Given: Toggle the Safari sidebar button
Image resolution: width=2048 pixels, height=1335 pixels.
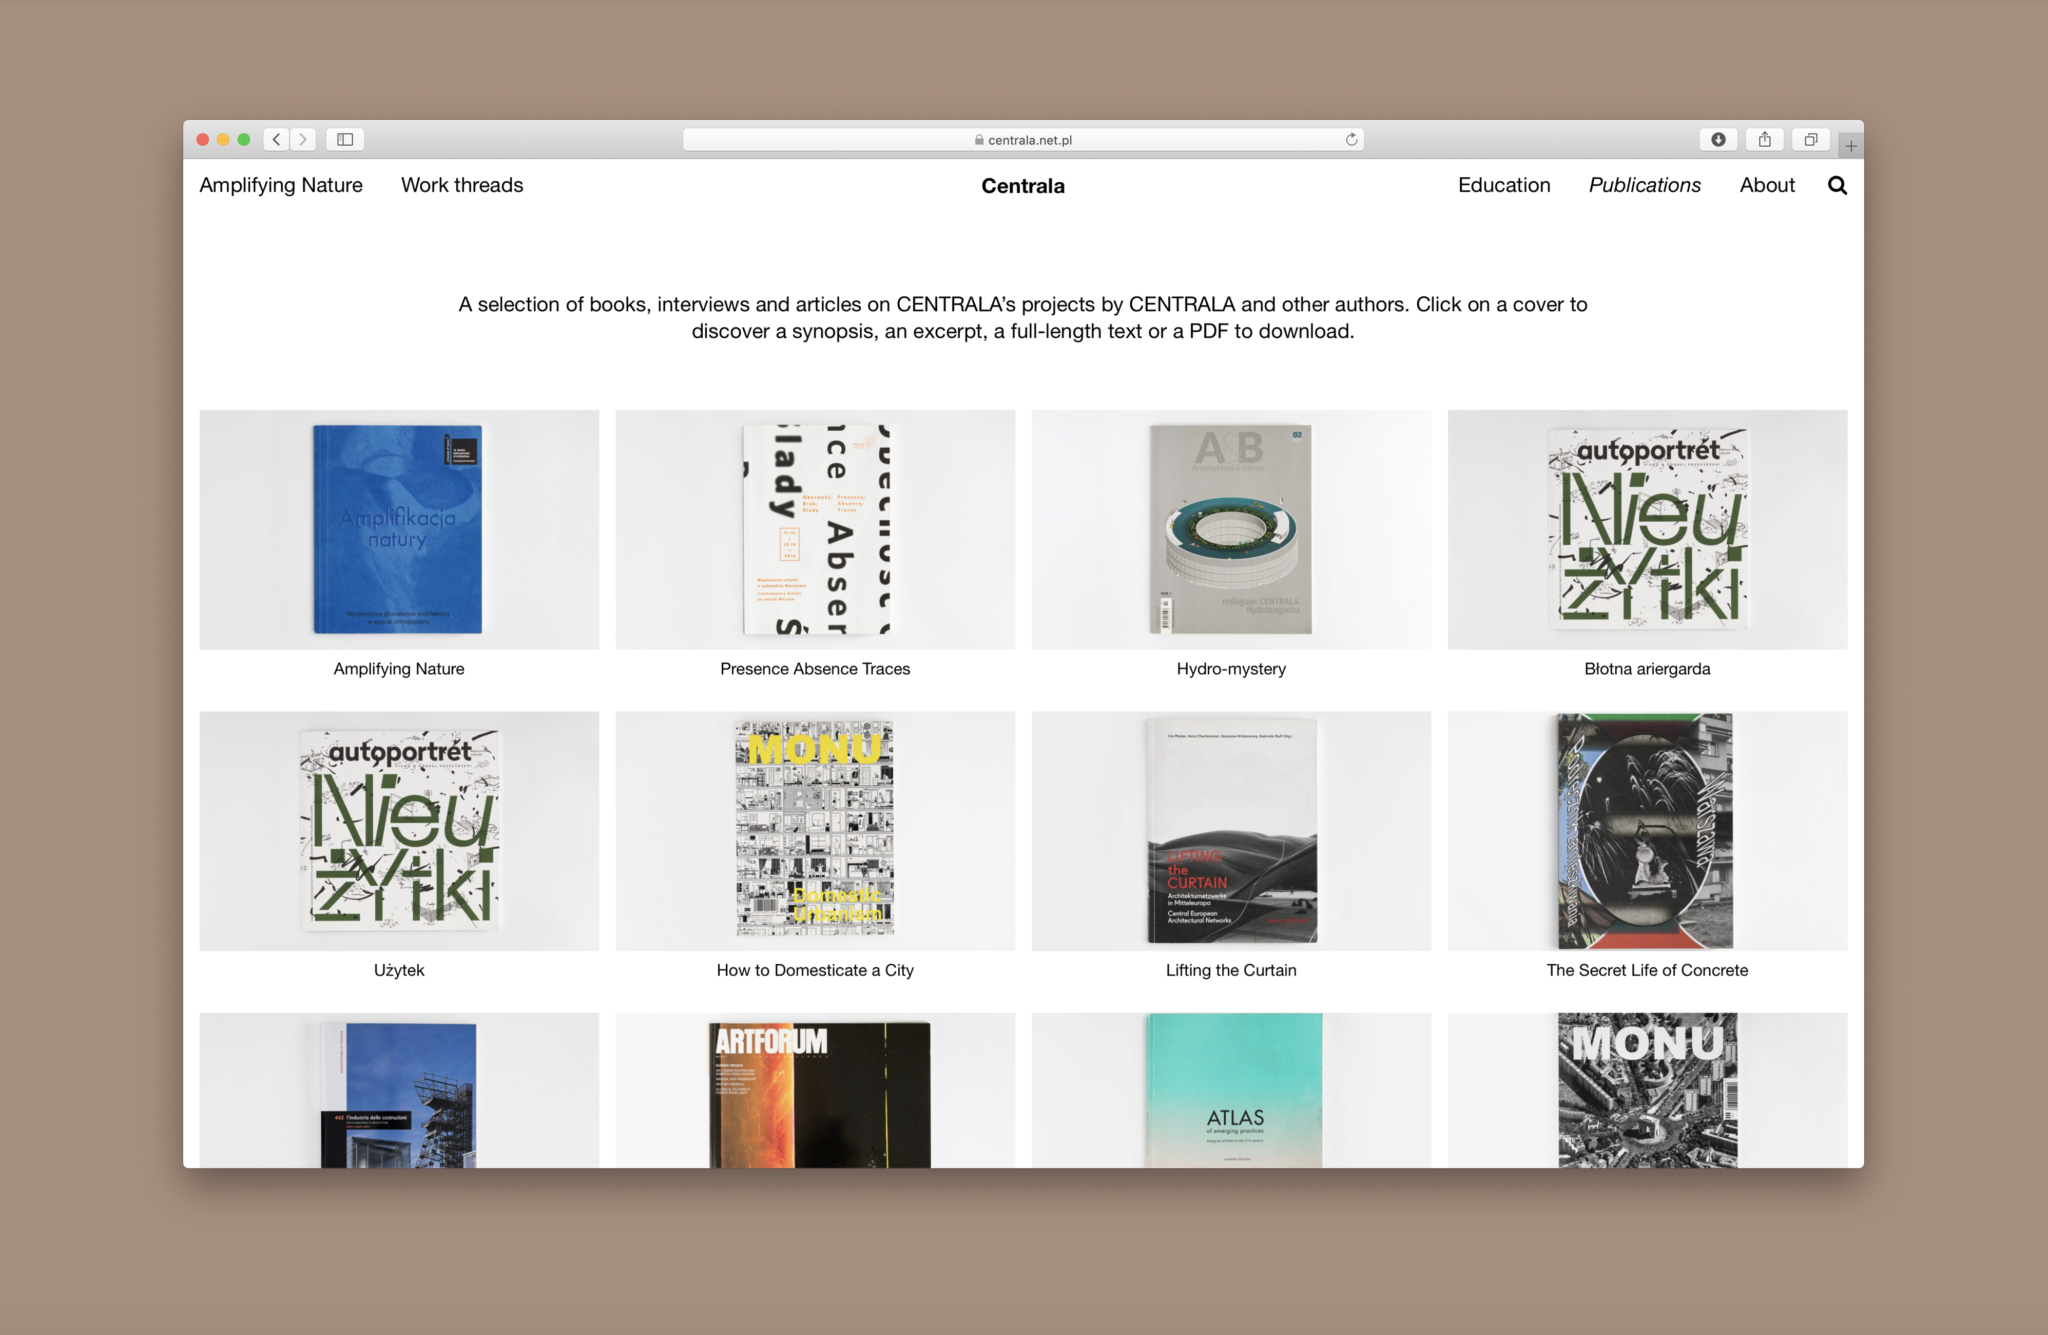Looking at the screenshot, I should tap(345, 139).
